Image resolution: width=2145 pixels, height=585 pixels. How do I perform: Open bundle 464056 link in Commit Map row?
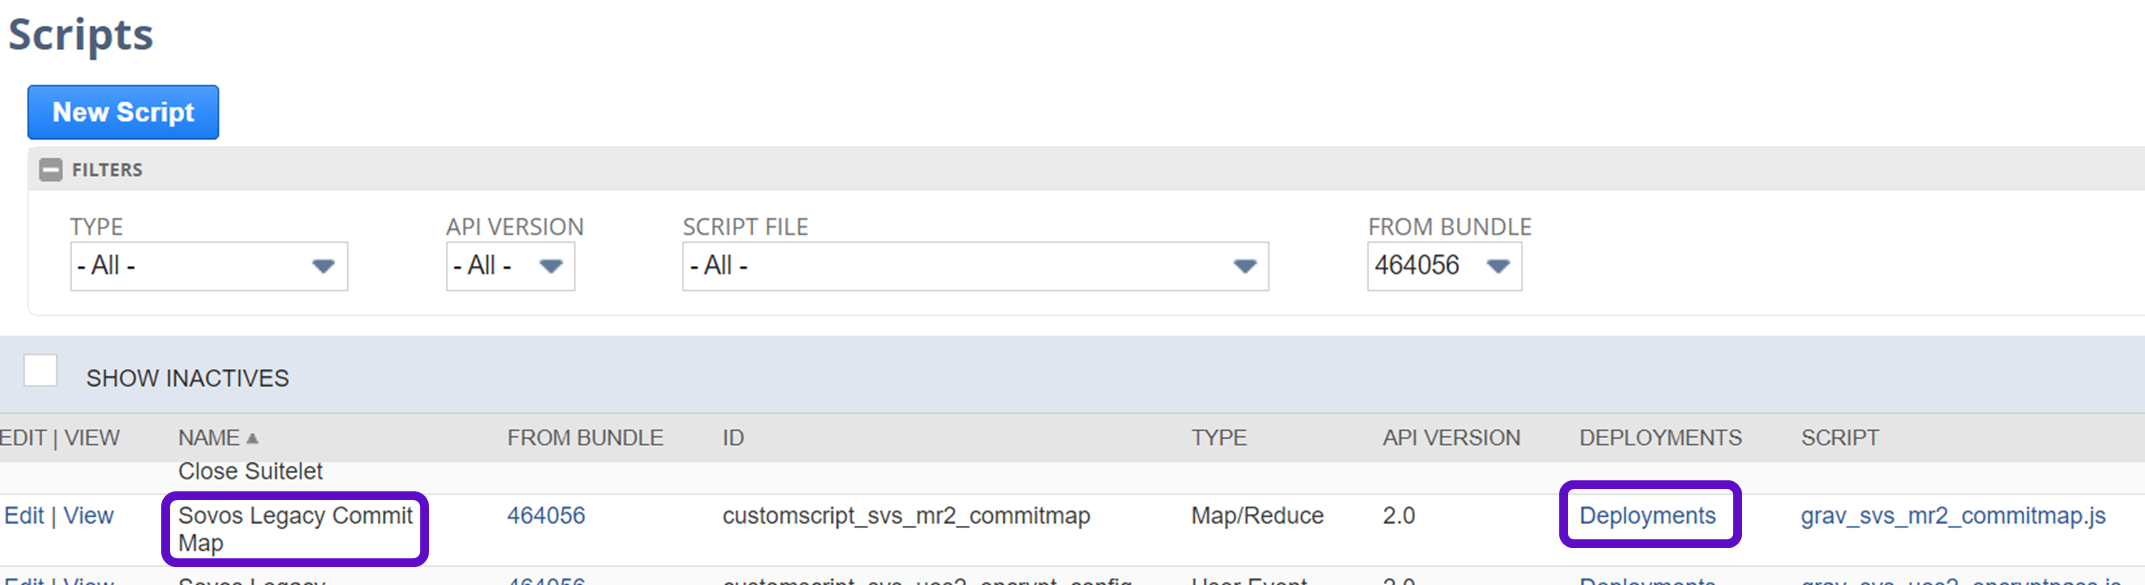point(546,516)
